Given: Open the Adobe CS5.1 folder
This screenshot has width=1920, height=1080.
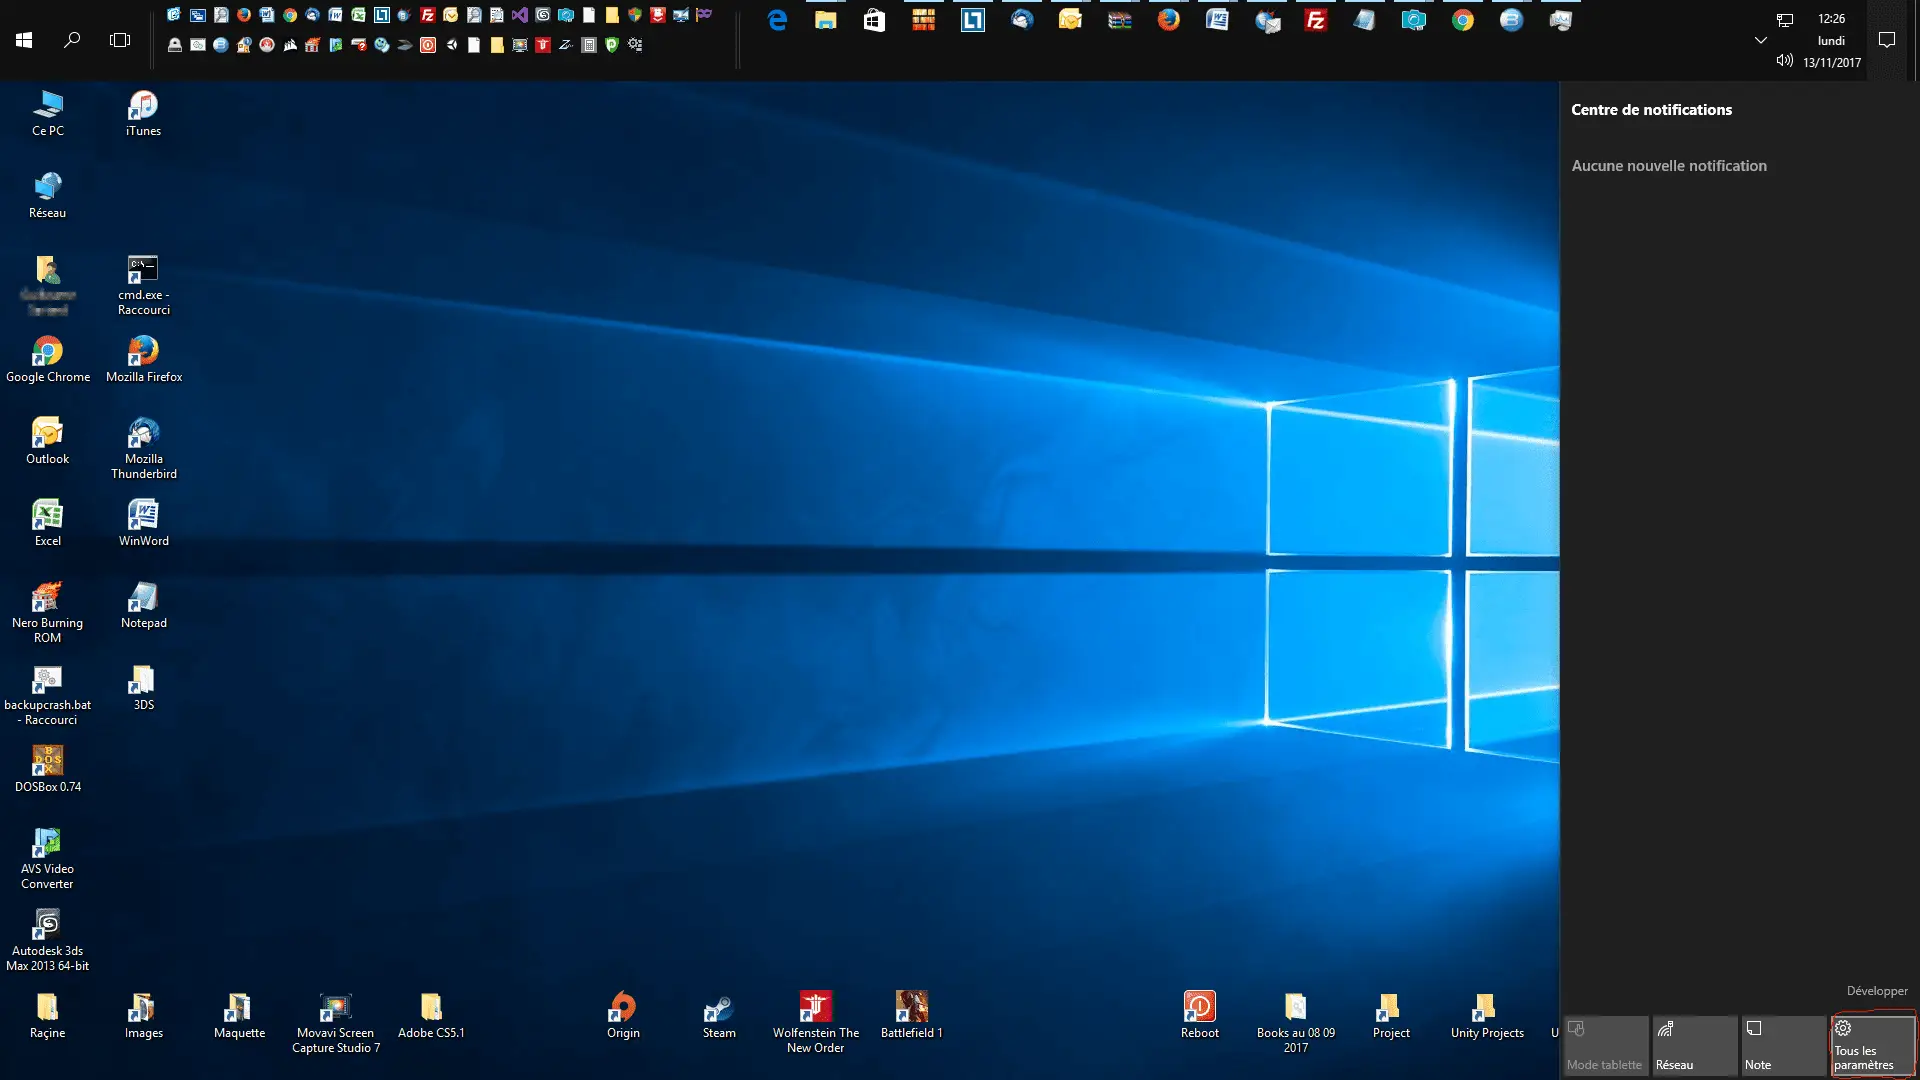Looking at the screenshot, I should pos(431,1015).
